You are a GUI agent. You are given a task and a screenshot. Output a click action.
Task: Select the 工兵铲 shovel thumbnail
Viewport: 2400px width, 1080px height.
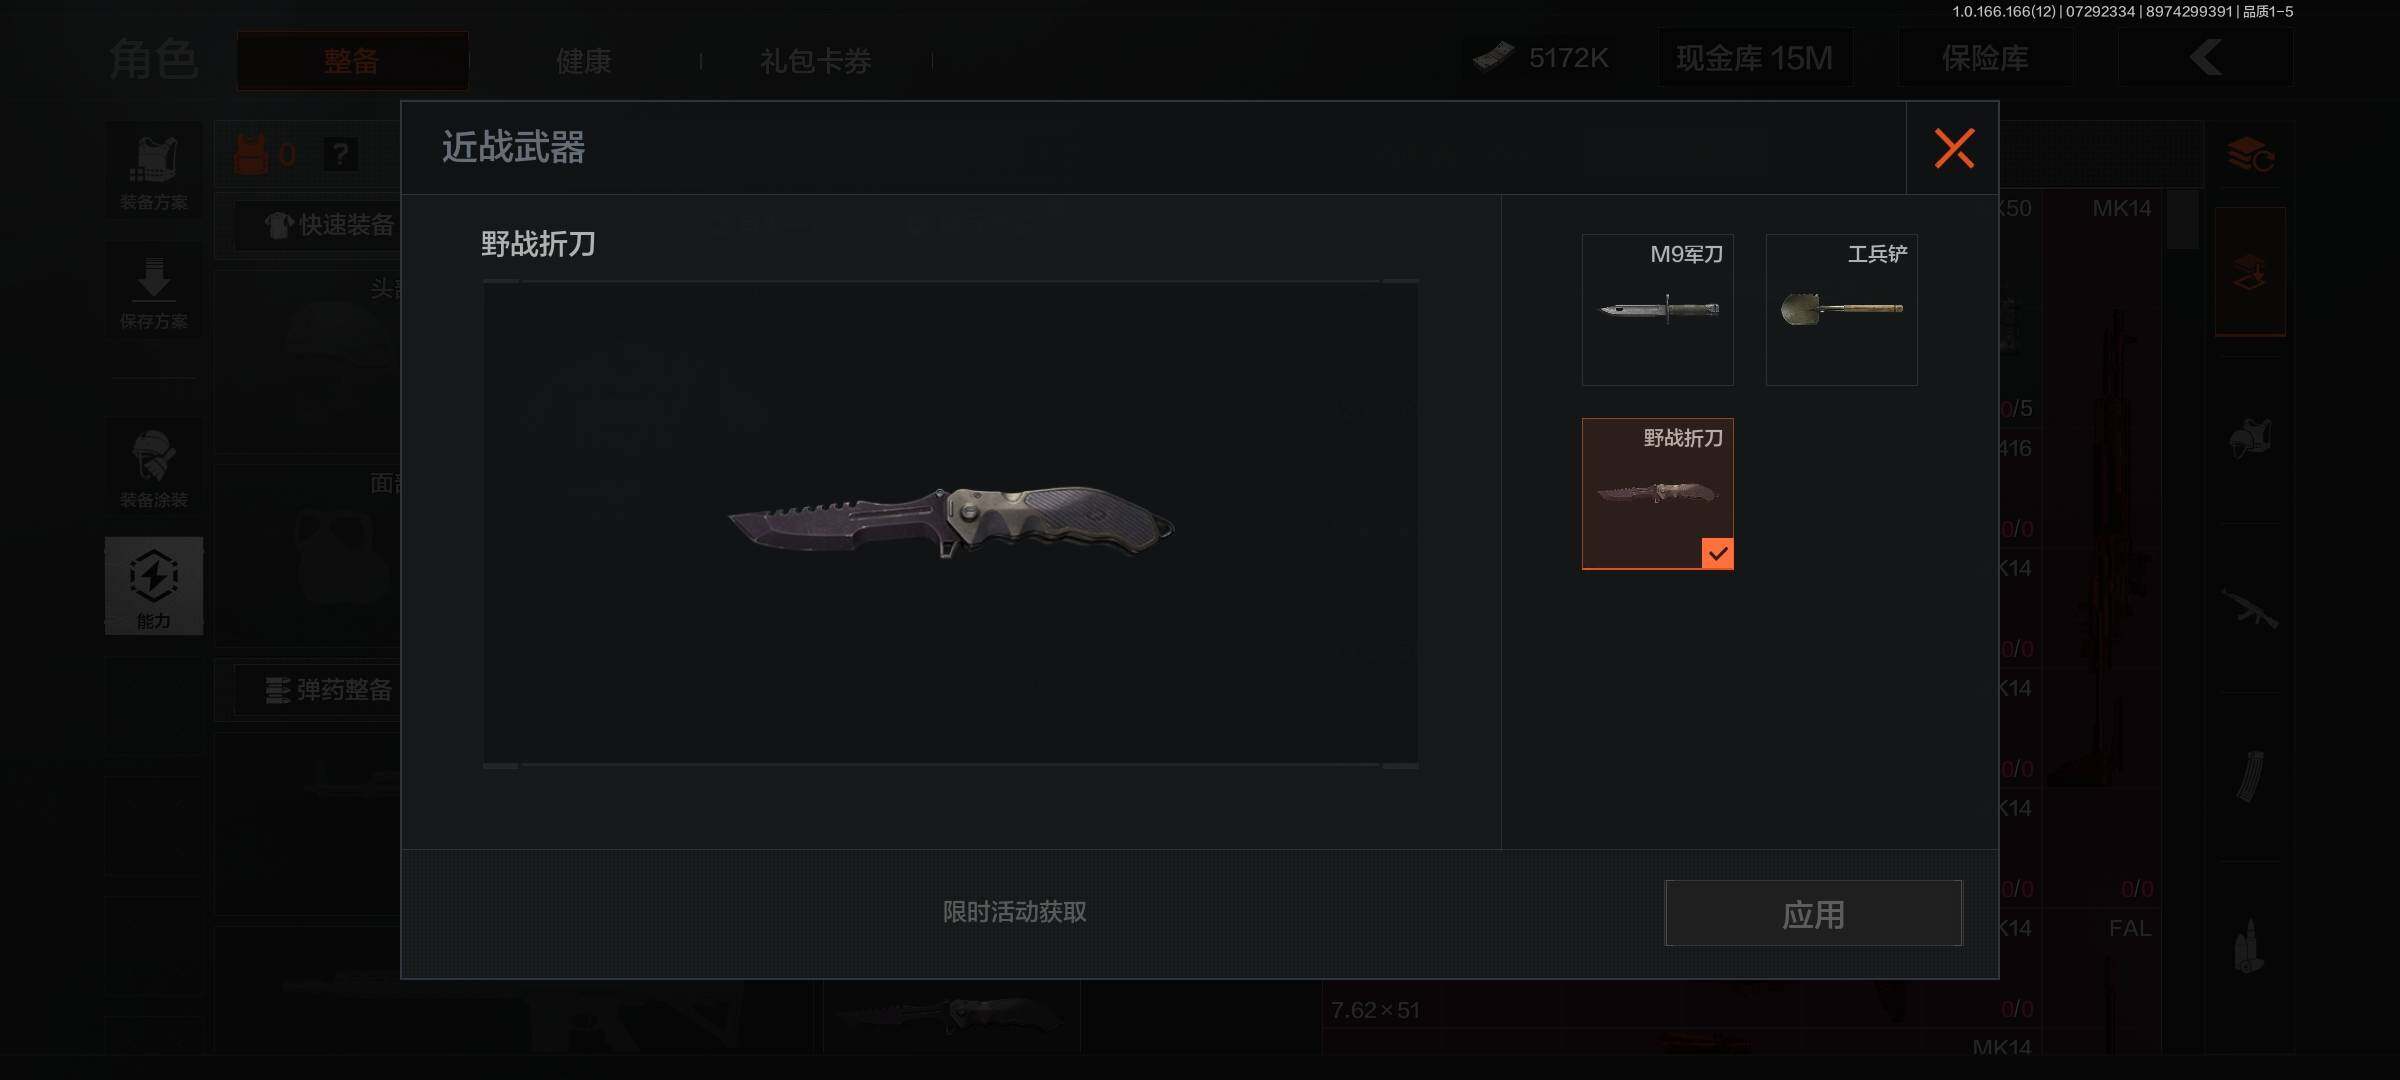coord(1841,310)
